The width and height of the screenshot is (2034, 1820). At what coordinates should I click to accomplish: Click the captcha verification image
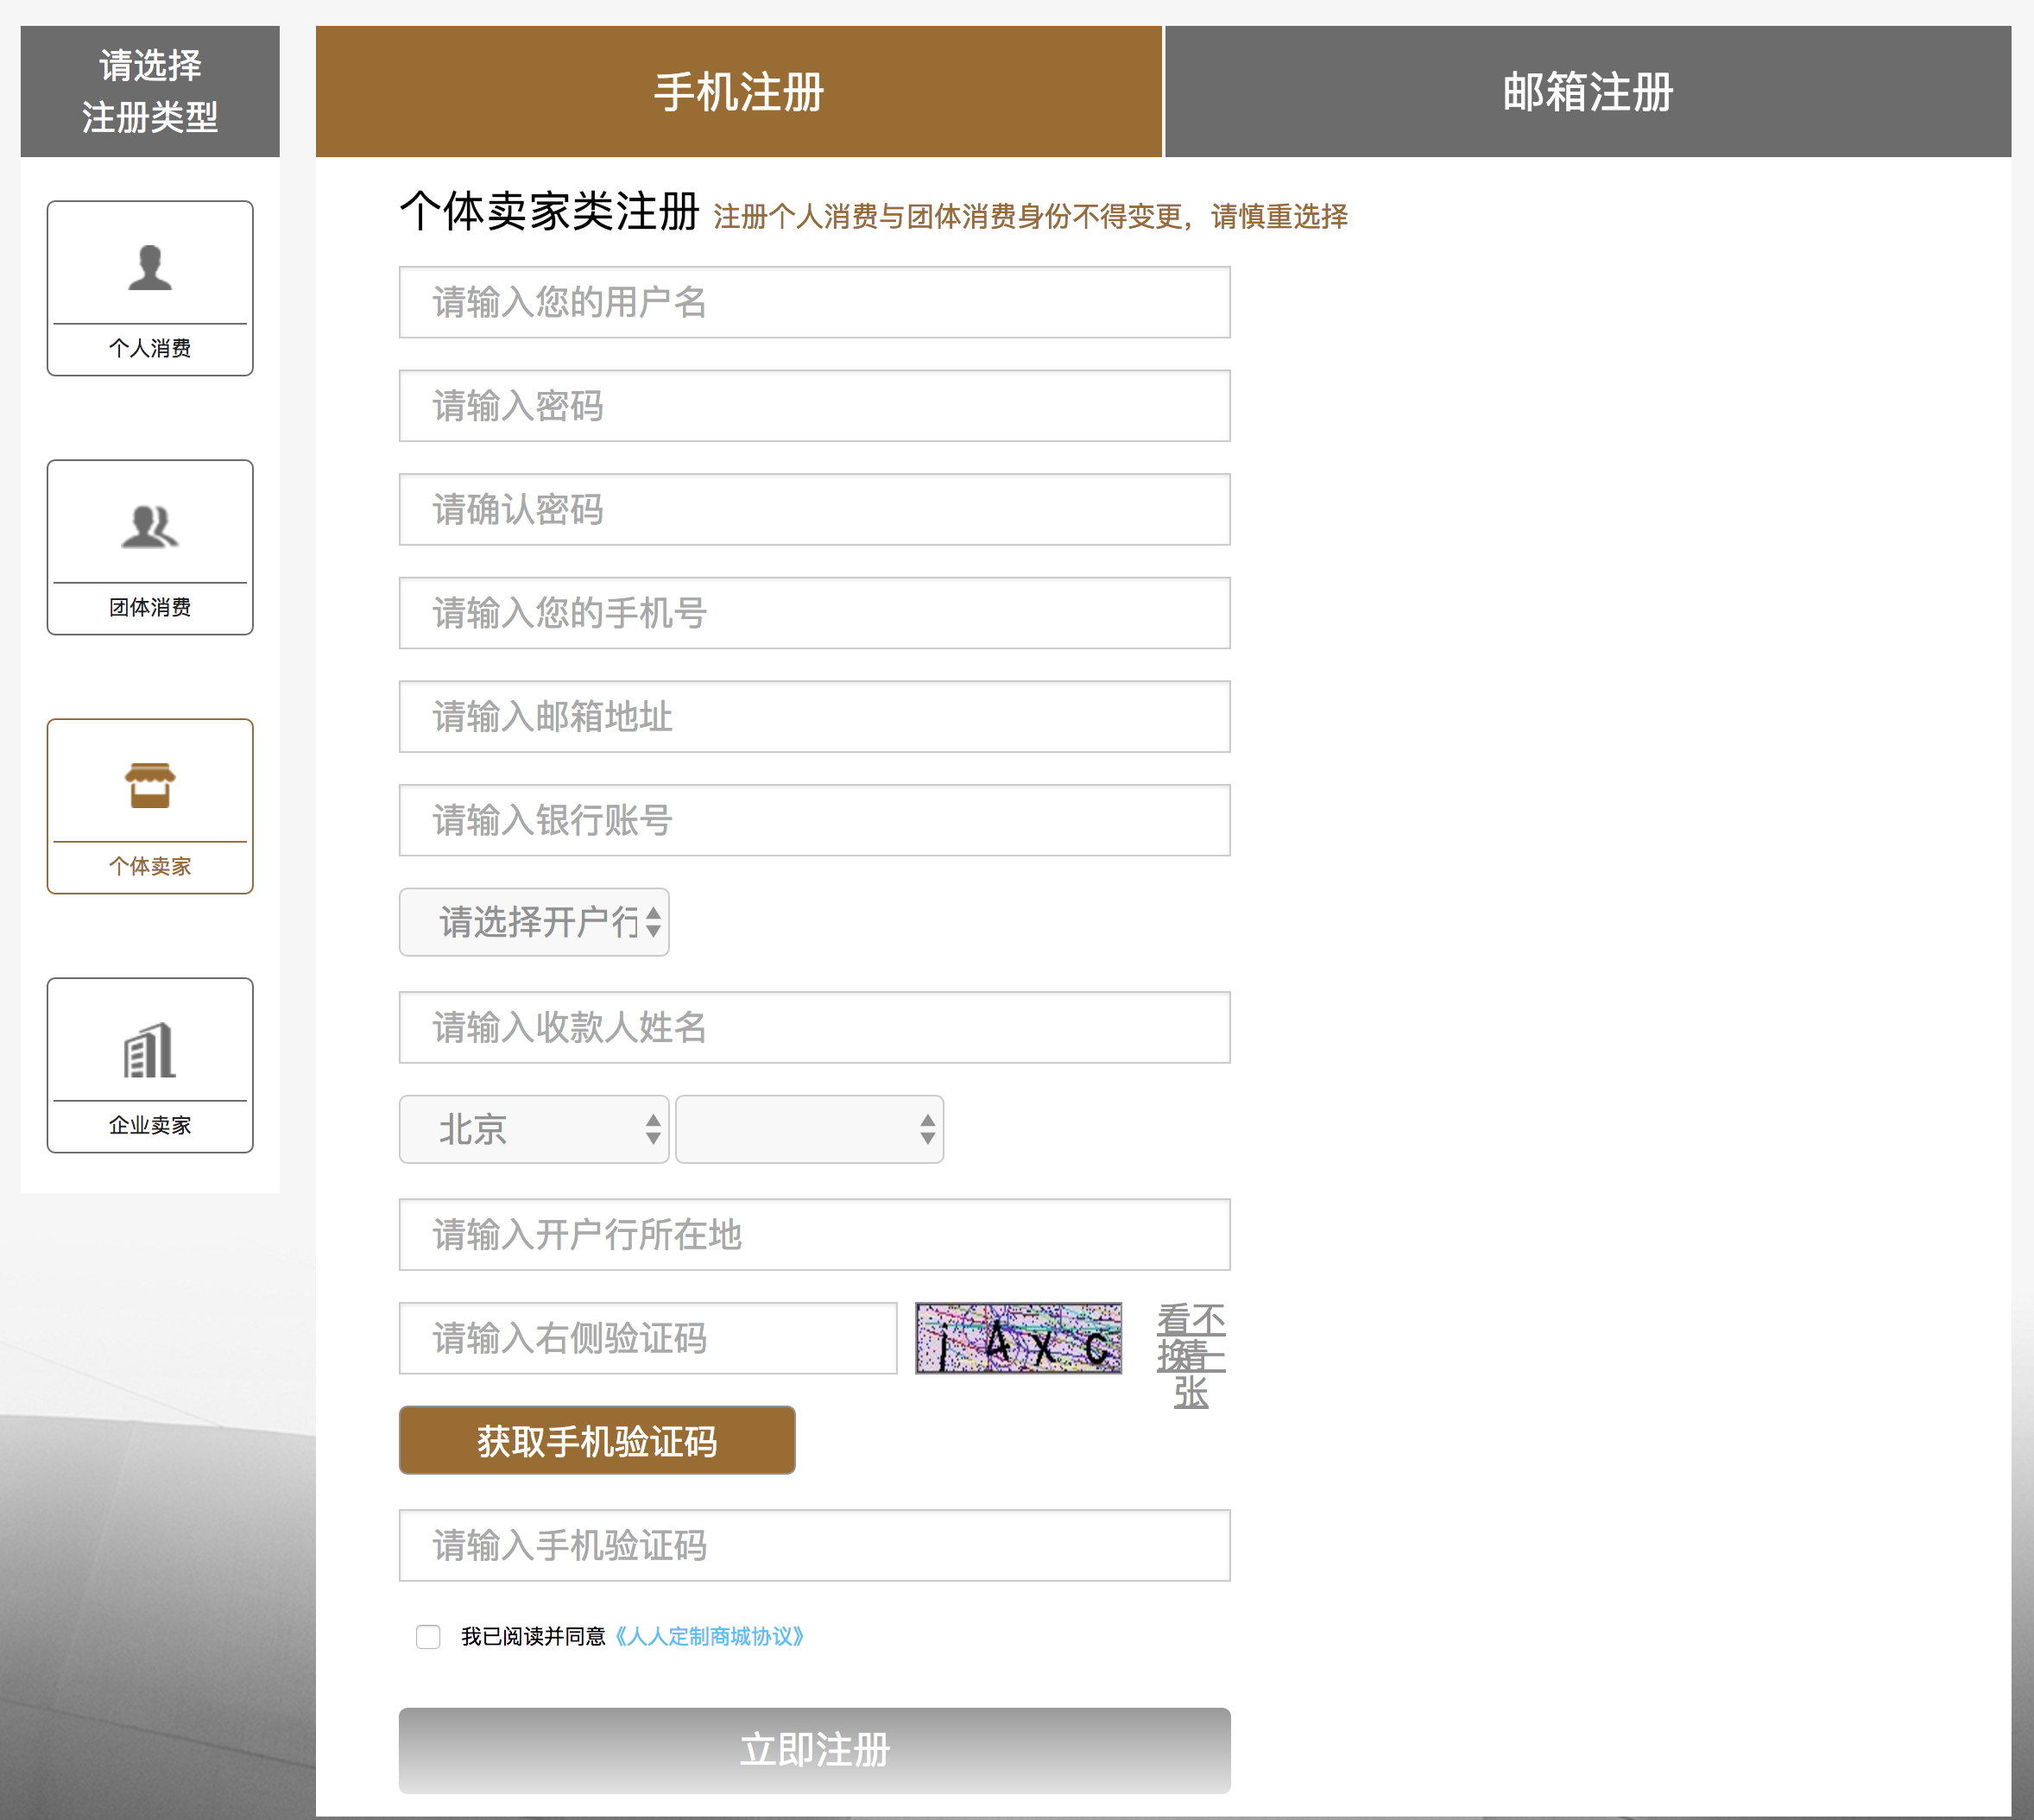pyautogui.click(x=1018, y=1338)
